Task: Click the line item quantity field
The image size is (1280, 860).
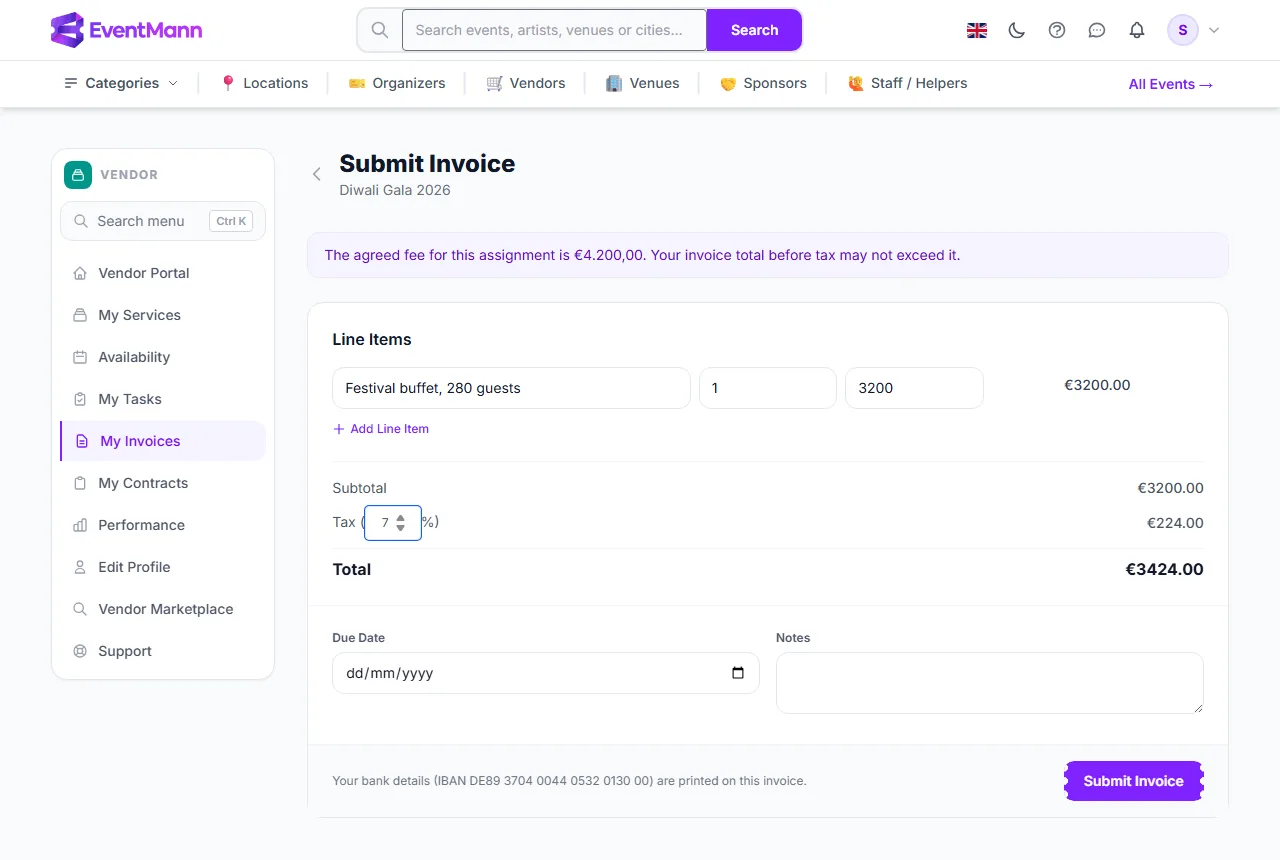Action: 768,388
